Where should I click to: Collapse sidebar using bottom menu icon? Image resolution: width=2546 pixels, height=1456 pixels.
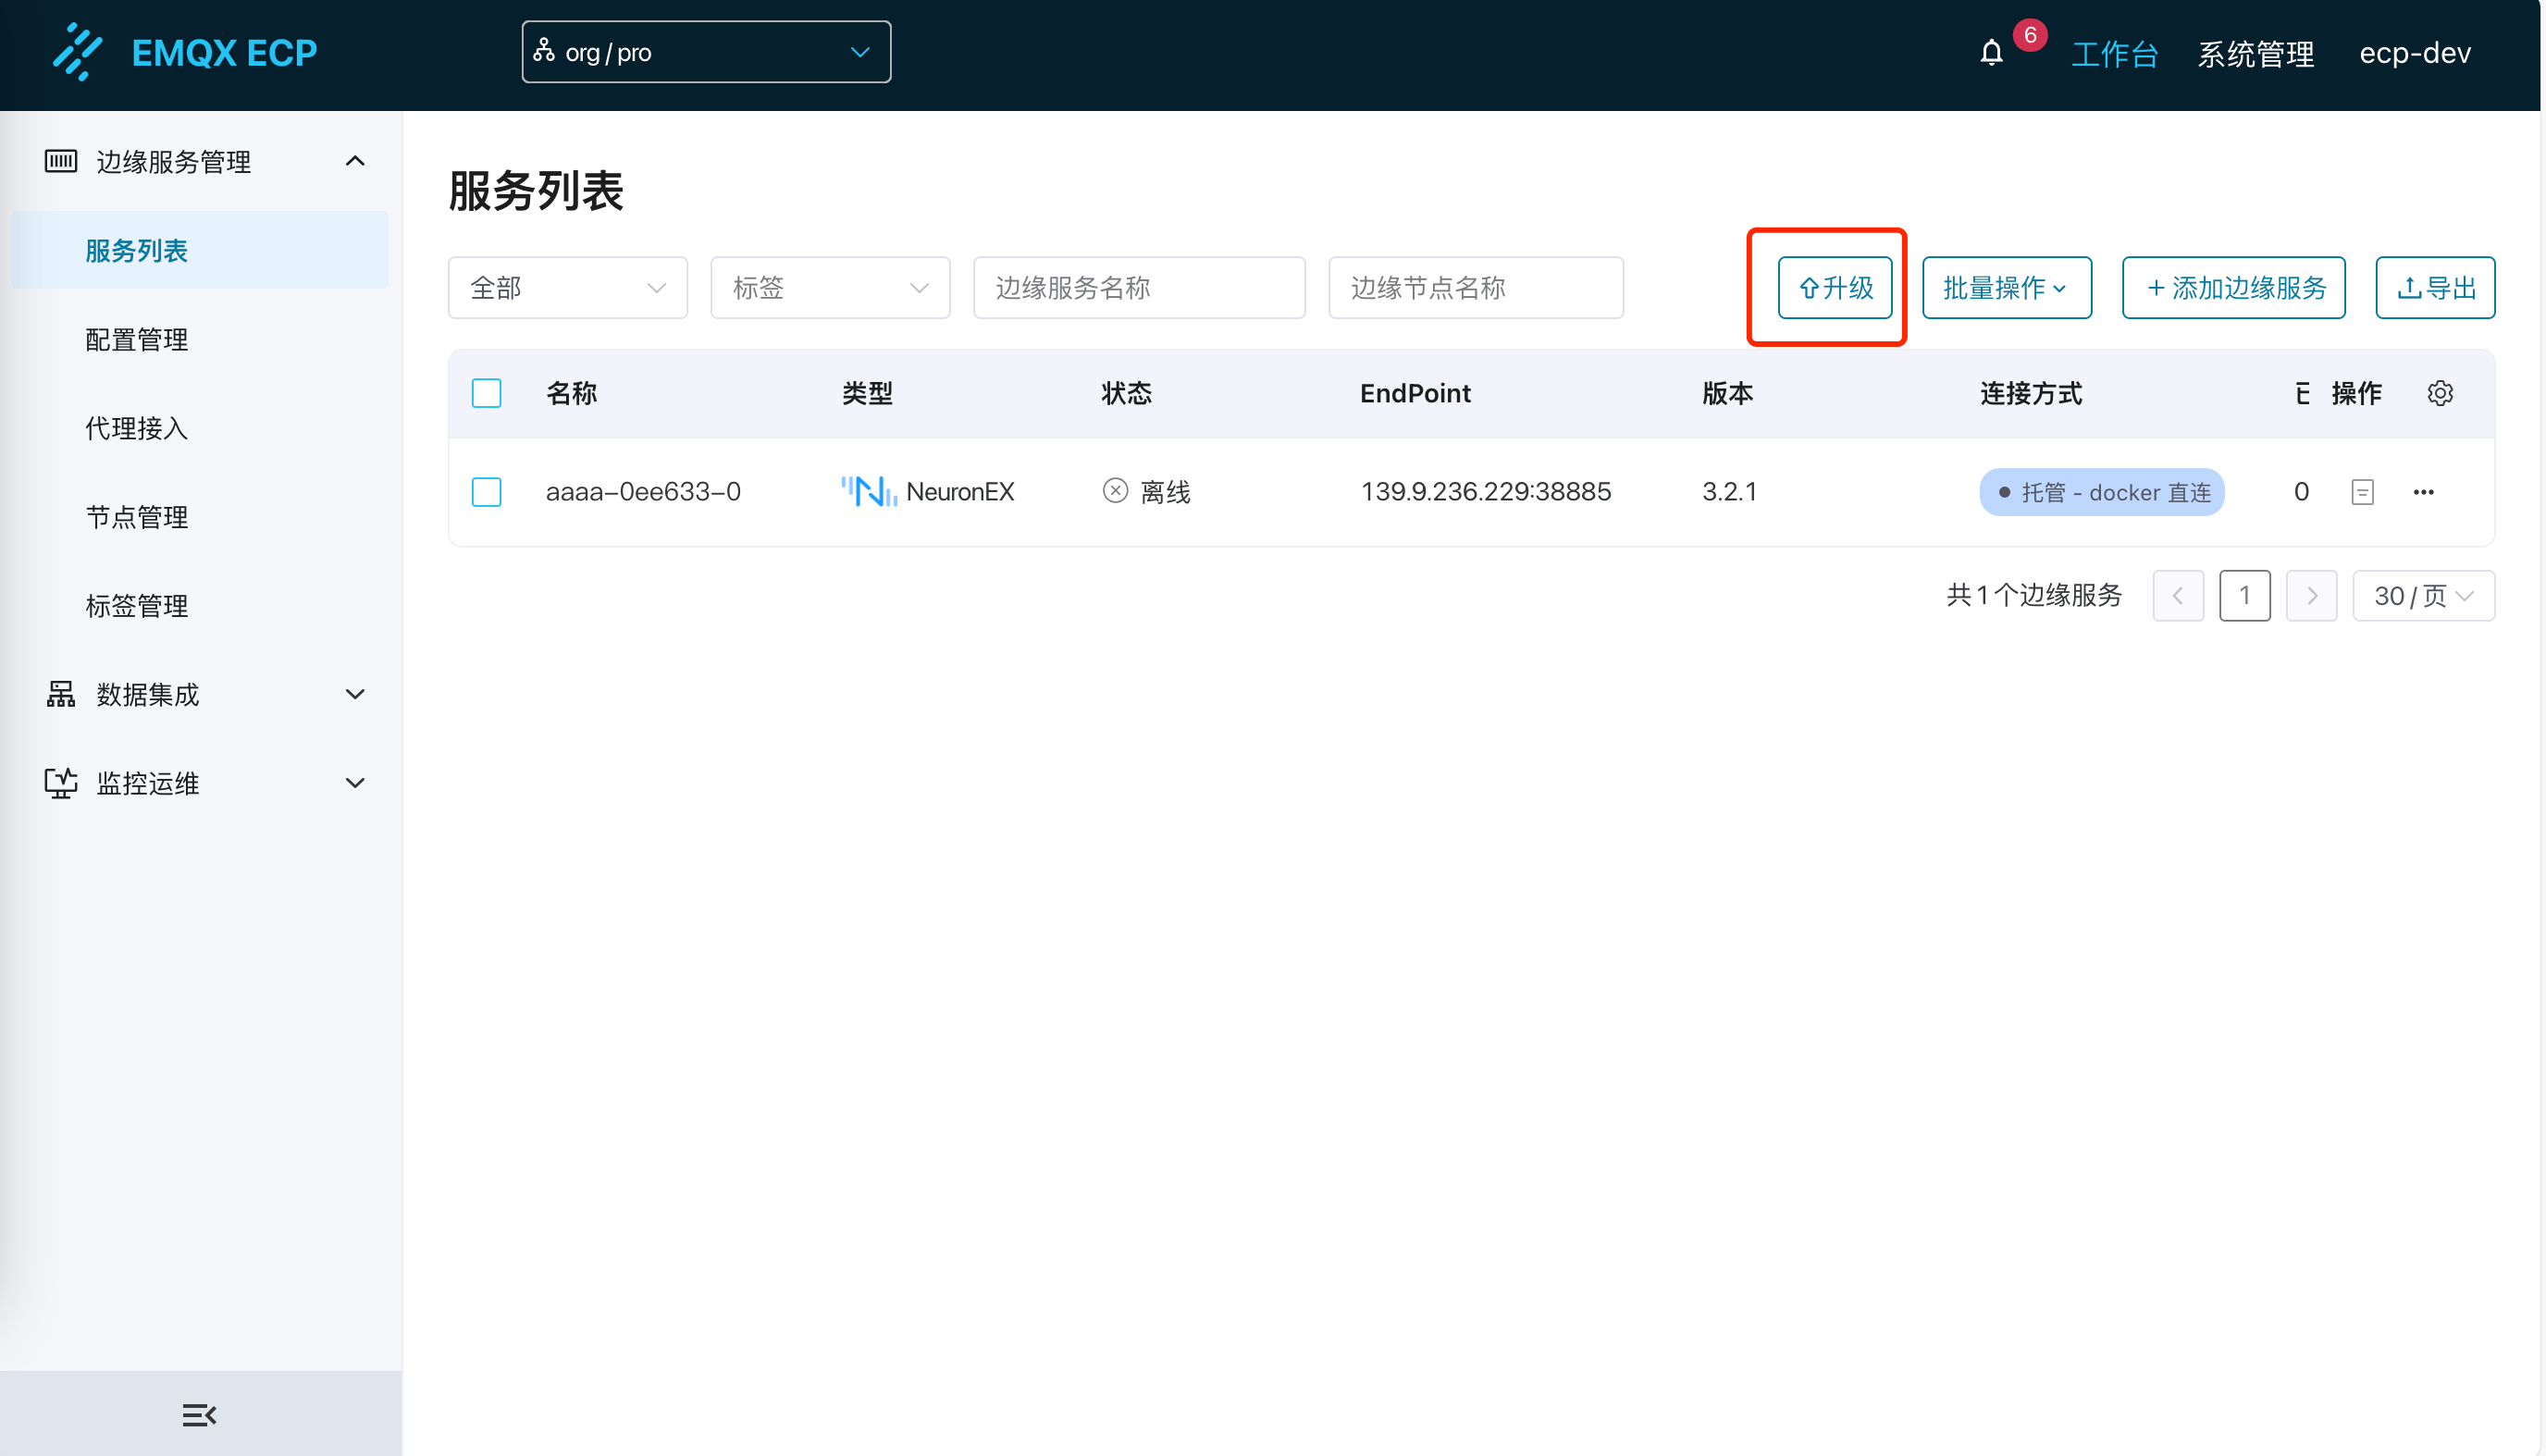click(x=199, y=1414)
